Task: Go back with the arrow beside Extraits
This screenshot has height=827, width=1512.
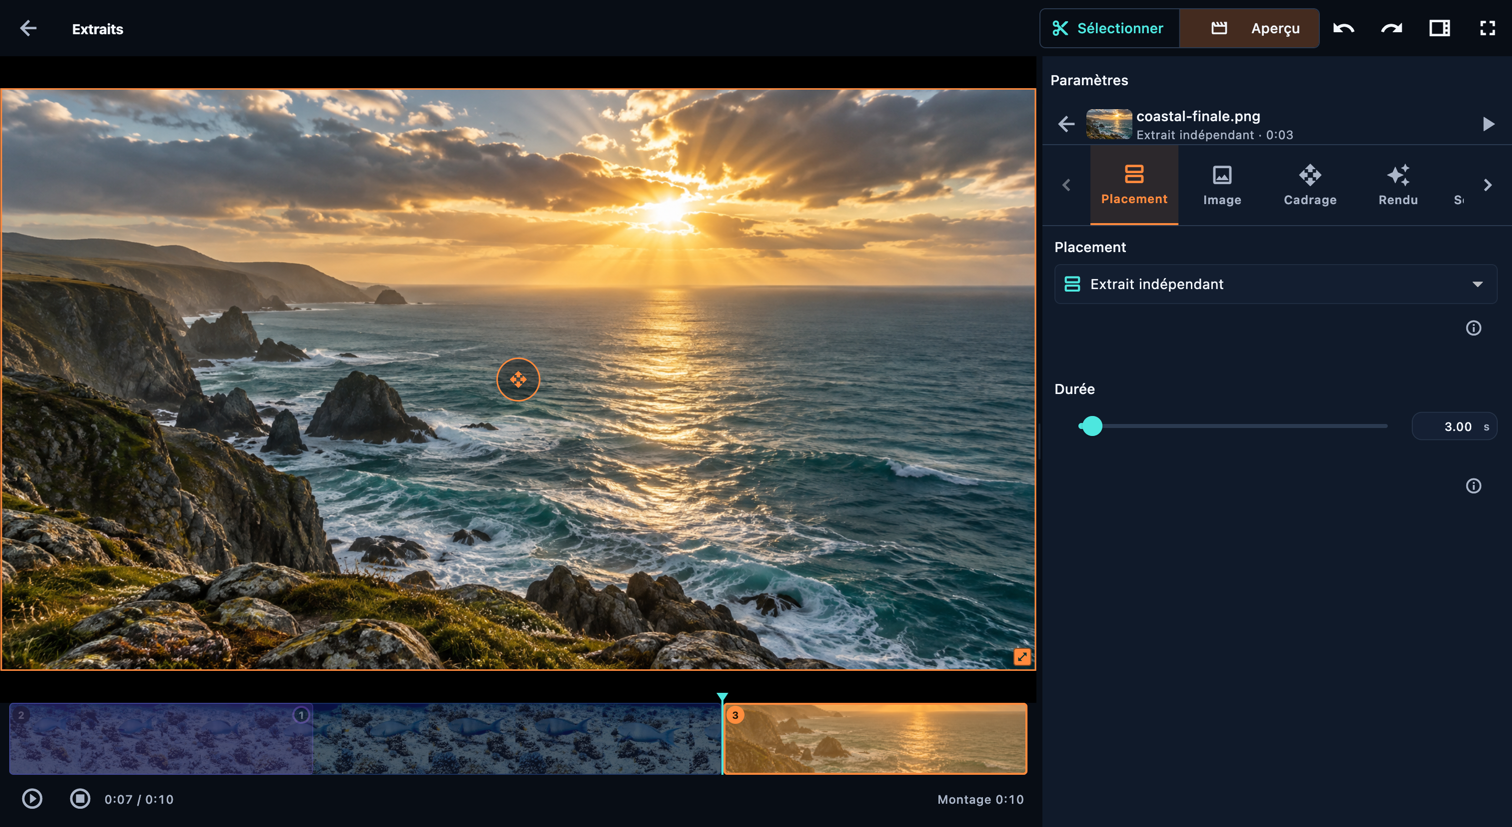Action: pyautogui.click(x=28, y=29)
